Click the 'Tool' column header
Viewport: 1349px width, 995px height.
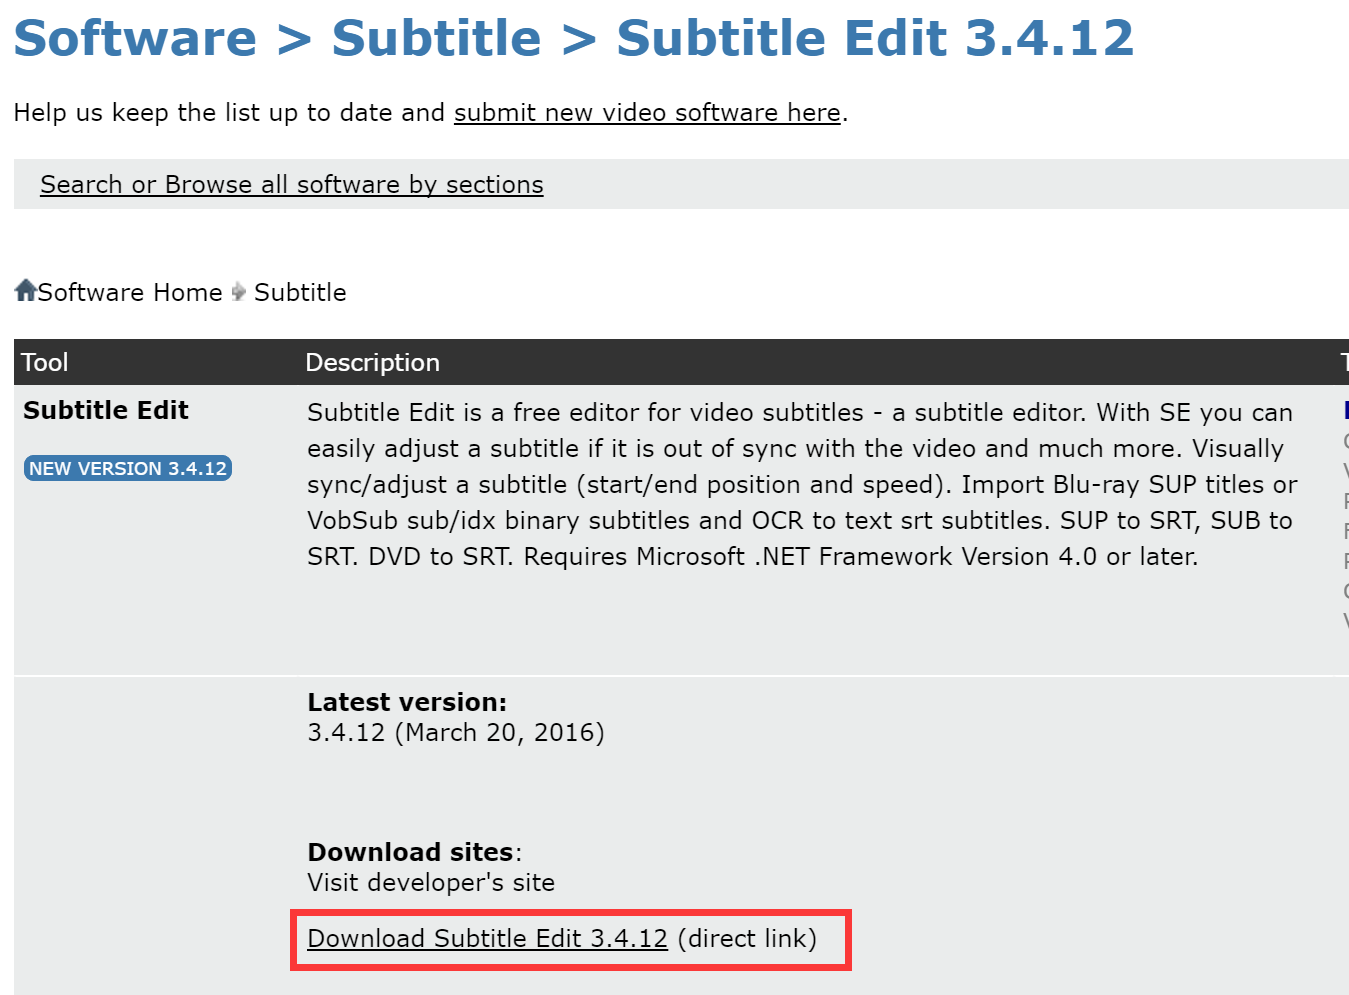click(45, 363)
